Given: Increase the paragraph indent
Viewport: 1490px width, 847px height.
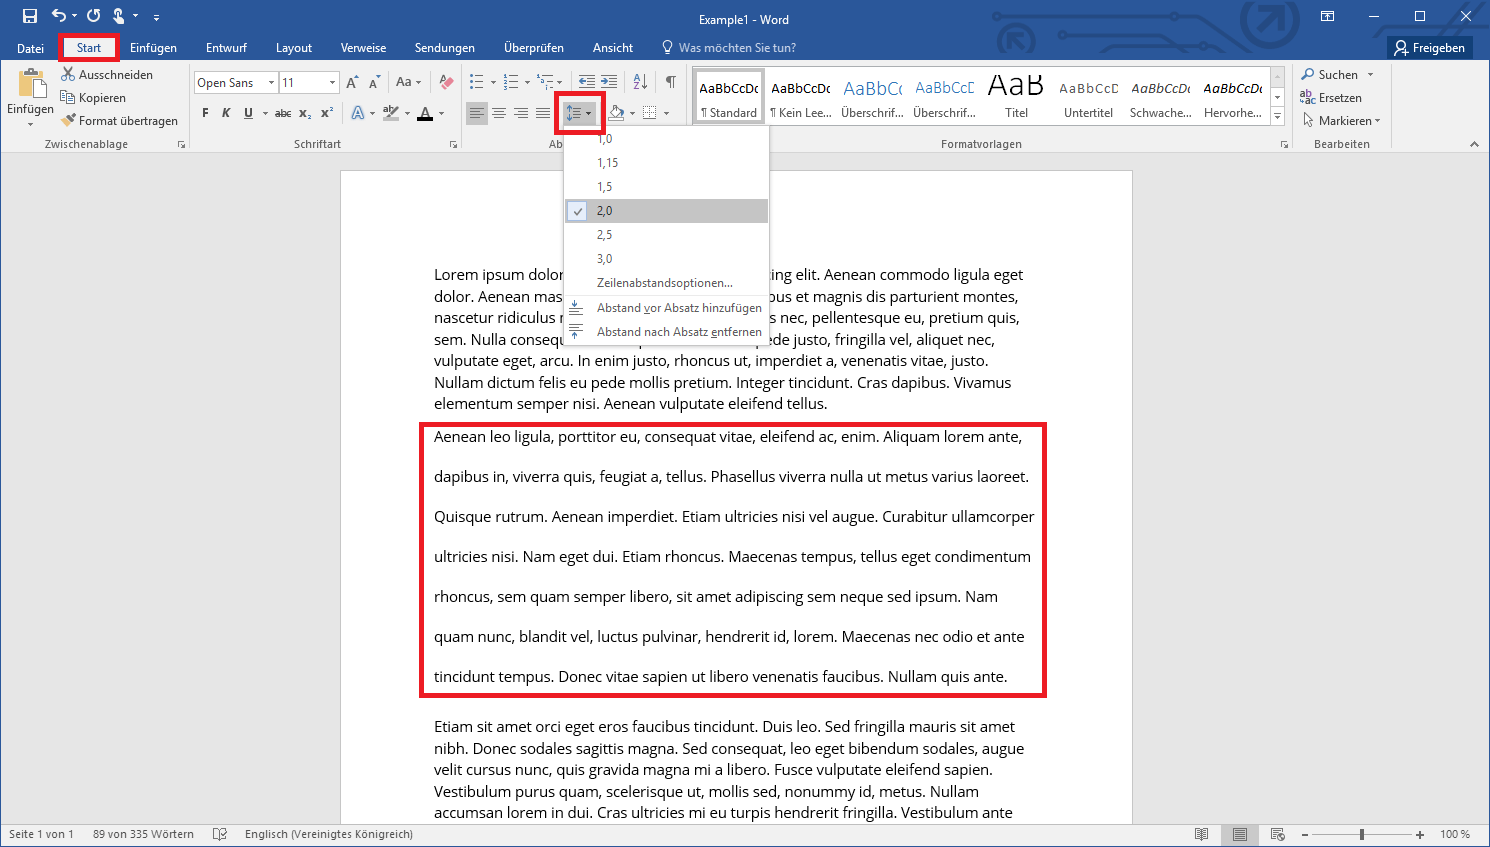Looking at the screenshot, I should point(609,82).
